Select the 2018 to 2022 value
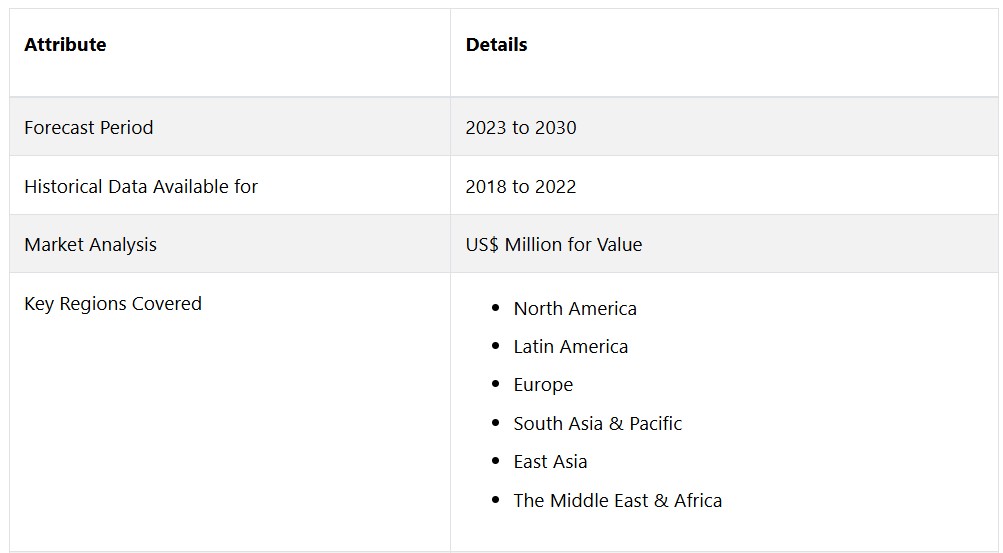 (521, 187)
